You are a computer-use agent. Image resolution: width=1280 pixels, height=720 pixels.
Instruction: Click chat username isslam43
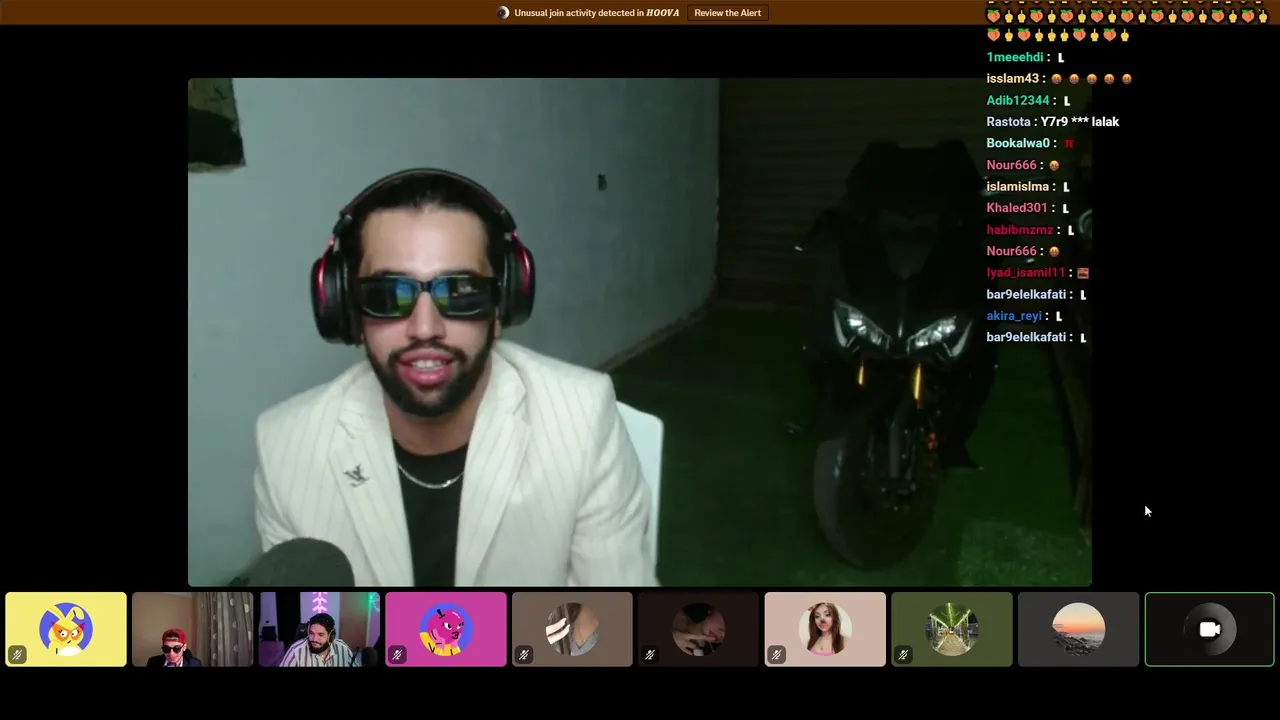click(x=1013, y=79)
